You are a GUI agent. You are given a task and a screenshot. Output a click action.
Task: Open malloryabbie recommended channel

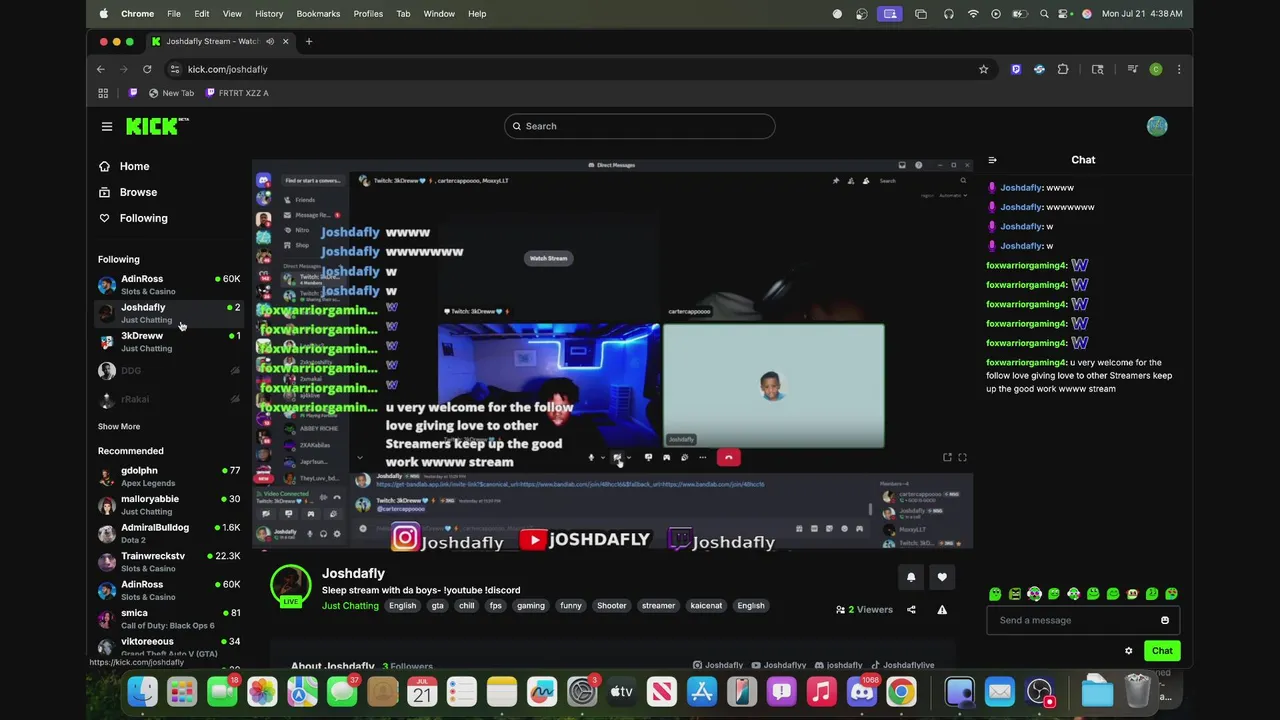[x=169, y=505]
